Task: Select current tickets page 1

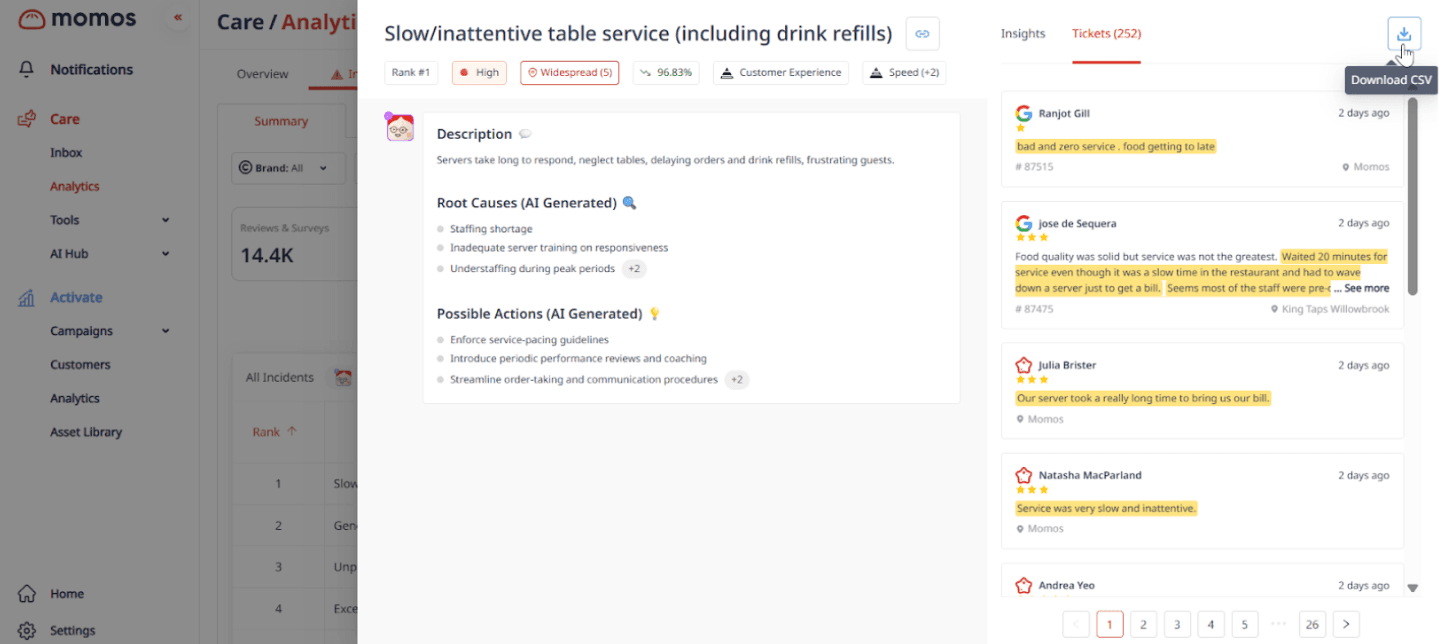Action: point(1109,624)
